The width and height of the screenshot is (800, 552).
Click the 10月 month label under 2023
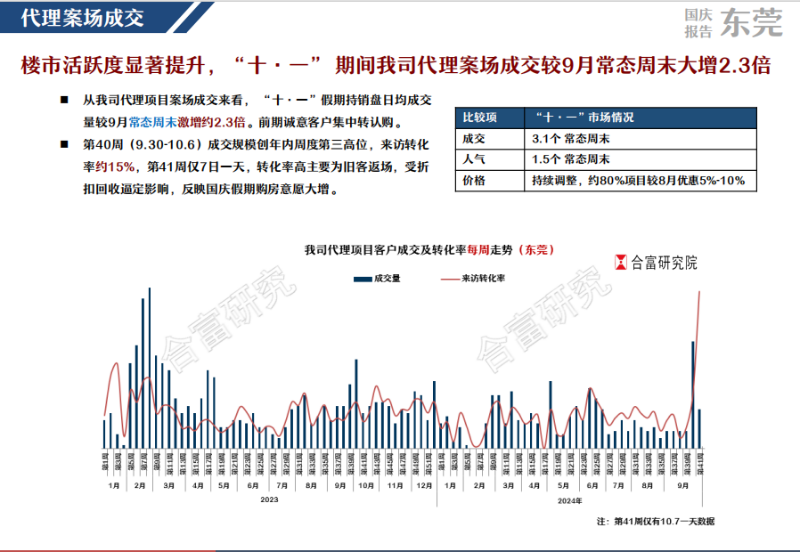(x=366, y=486)
